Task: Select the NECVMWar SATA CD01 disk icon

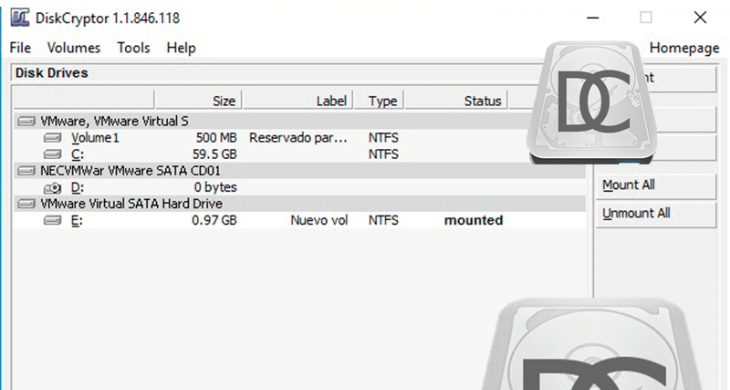Action: point(26,171)
